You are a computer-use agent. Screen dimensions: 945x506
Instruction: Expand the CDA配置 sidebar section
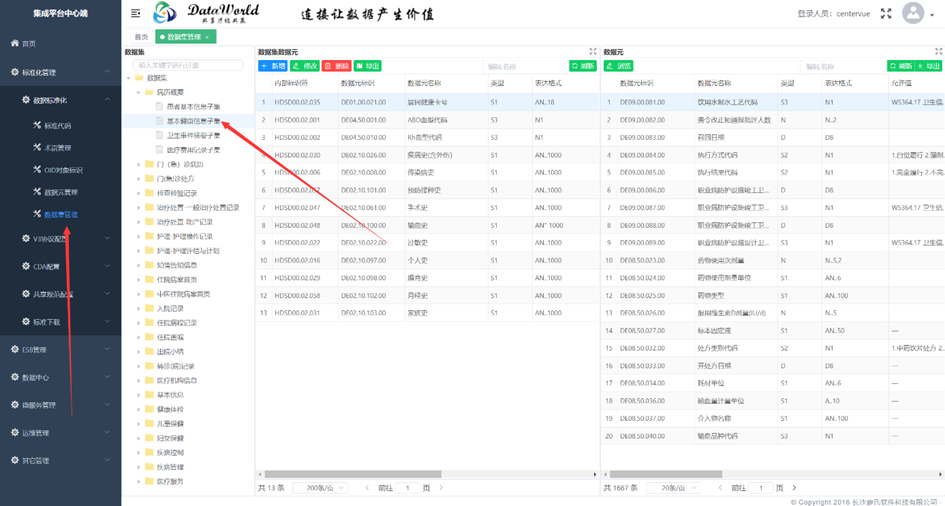60,266
